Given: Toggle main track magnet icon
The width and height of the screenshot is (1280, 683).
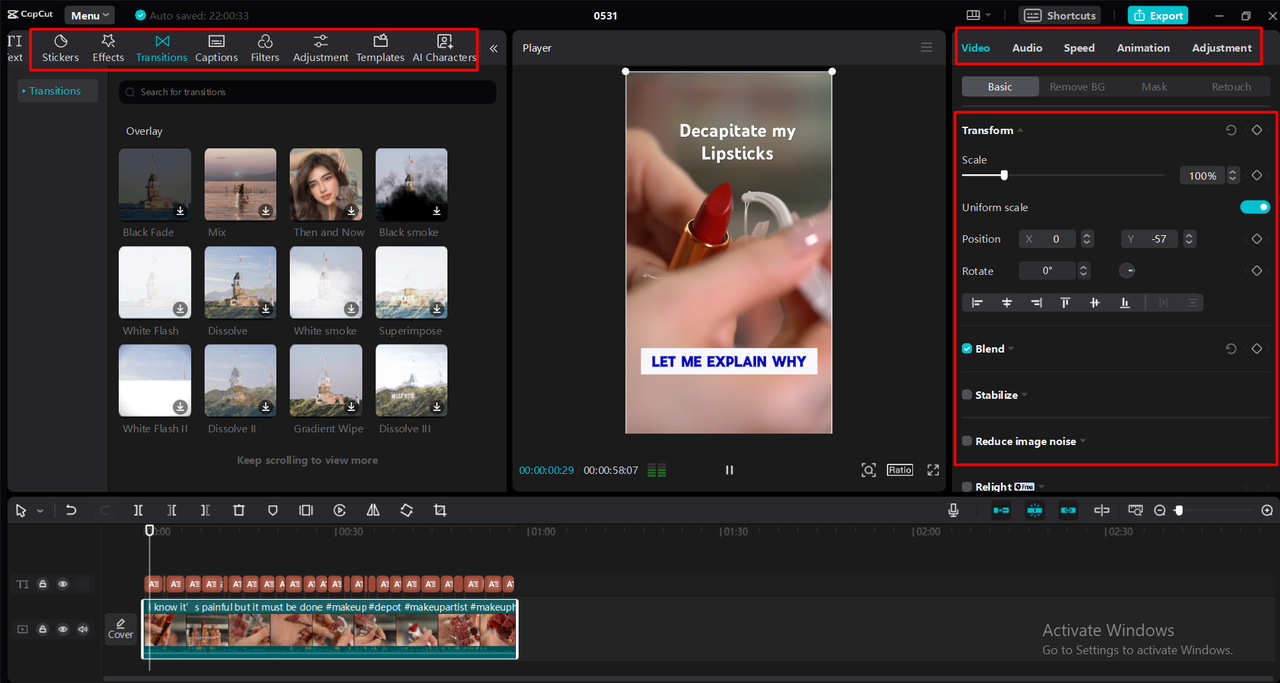Looking at the screenshot, I should tap(1001, 510).
